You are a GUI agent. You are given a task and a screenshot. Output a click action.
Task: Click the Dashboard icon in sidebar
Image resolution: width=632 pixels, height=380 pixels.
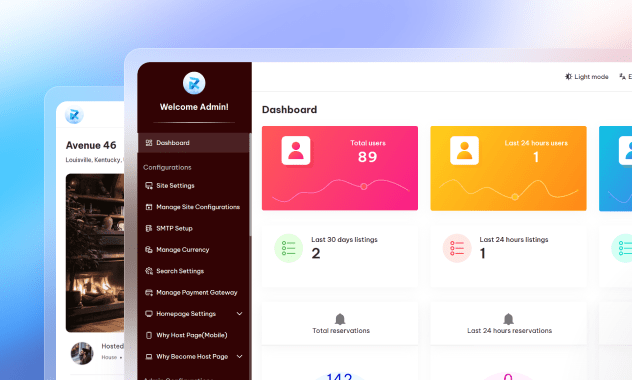click(149, 143)
